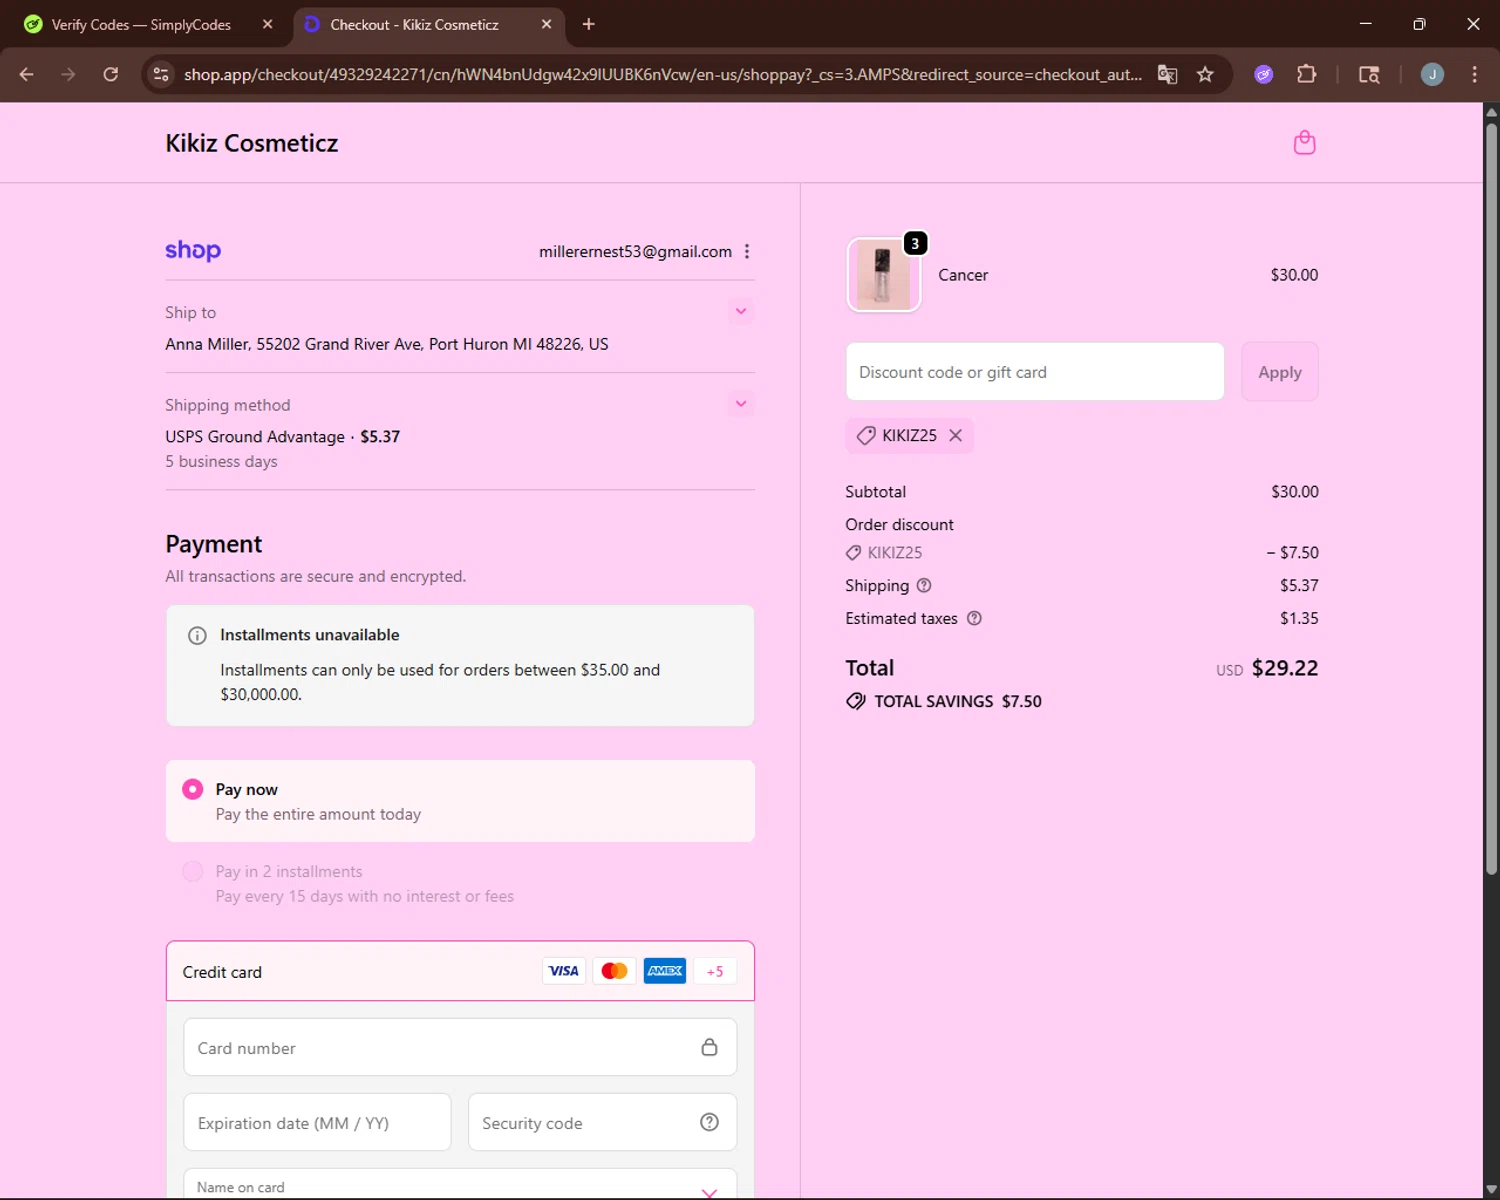The image size is (1500, 1200).
Task: Click the KIKIZ25 order discount line
Action: [x=1082, y=552]
